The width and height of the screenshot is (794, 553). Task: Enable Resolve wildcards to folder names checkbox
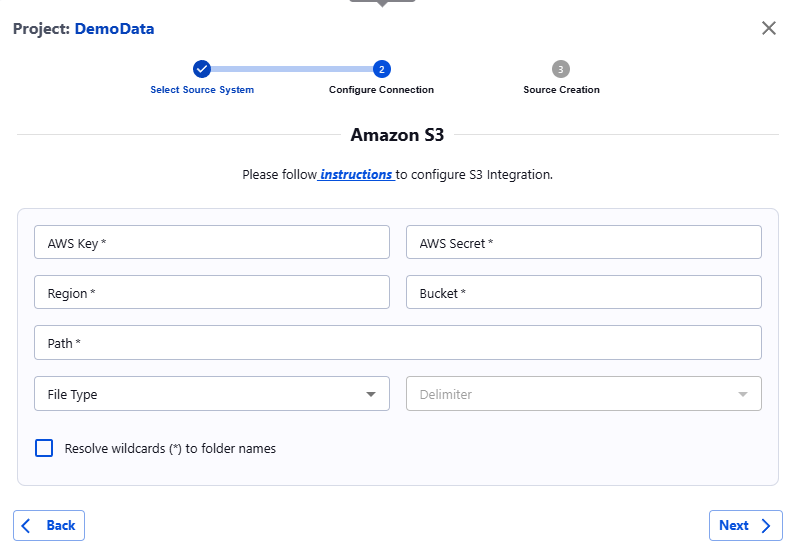pyautogui.click(x=44, y=448)
